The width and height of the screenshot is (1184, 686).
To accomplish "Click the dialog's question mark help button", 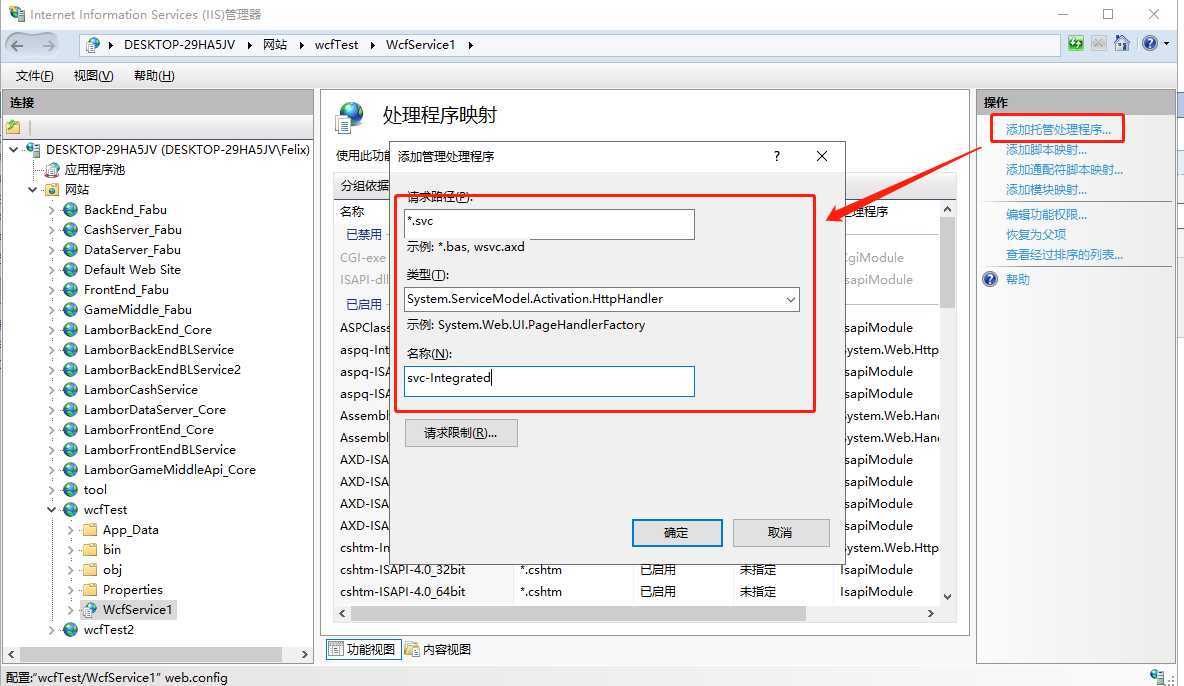I will [777, 156].
